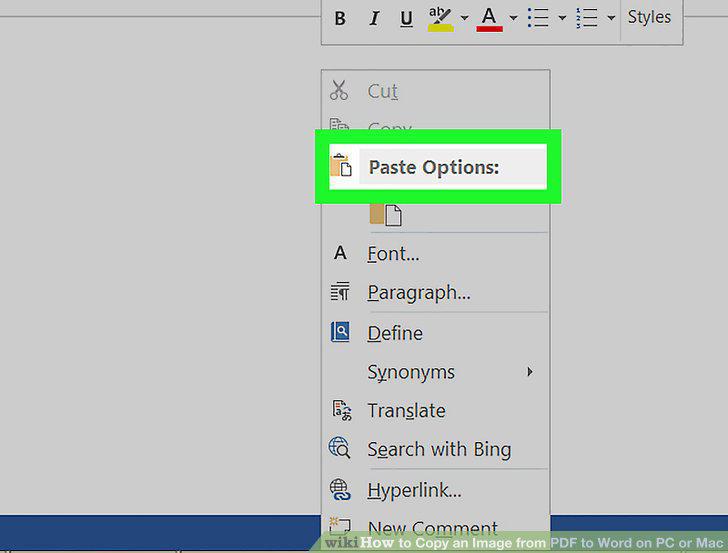Toggle bold formatting in mini toolbar
This screenshot has height=553, width=728.
(x=340, y=19)
